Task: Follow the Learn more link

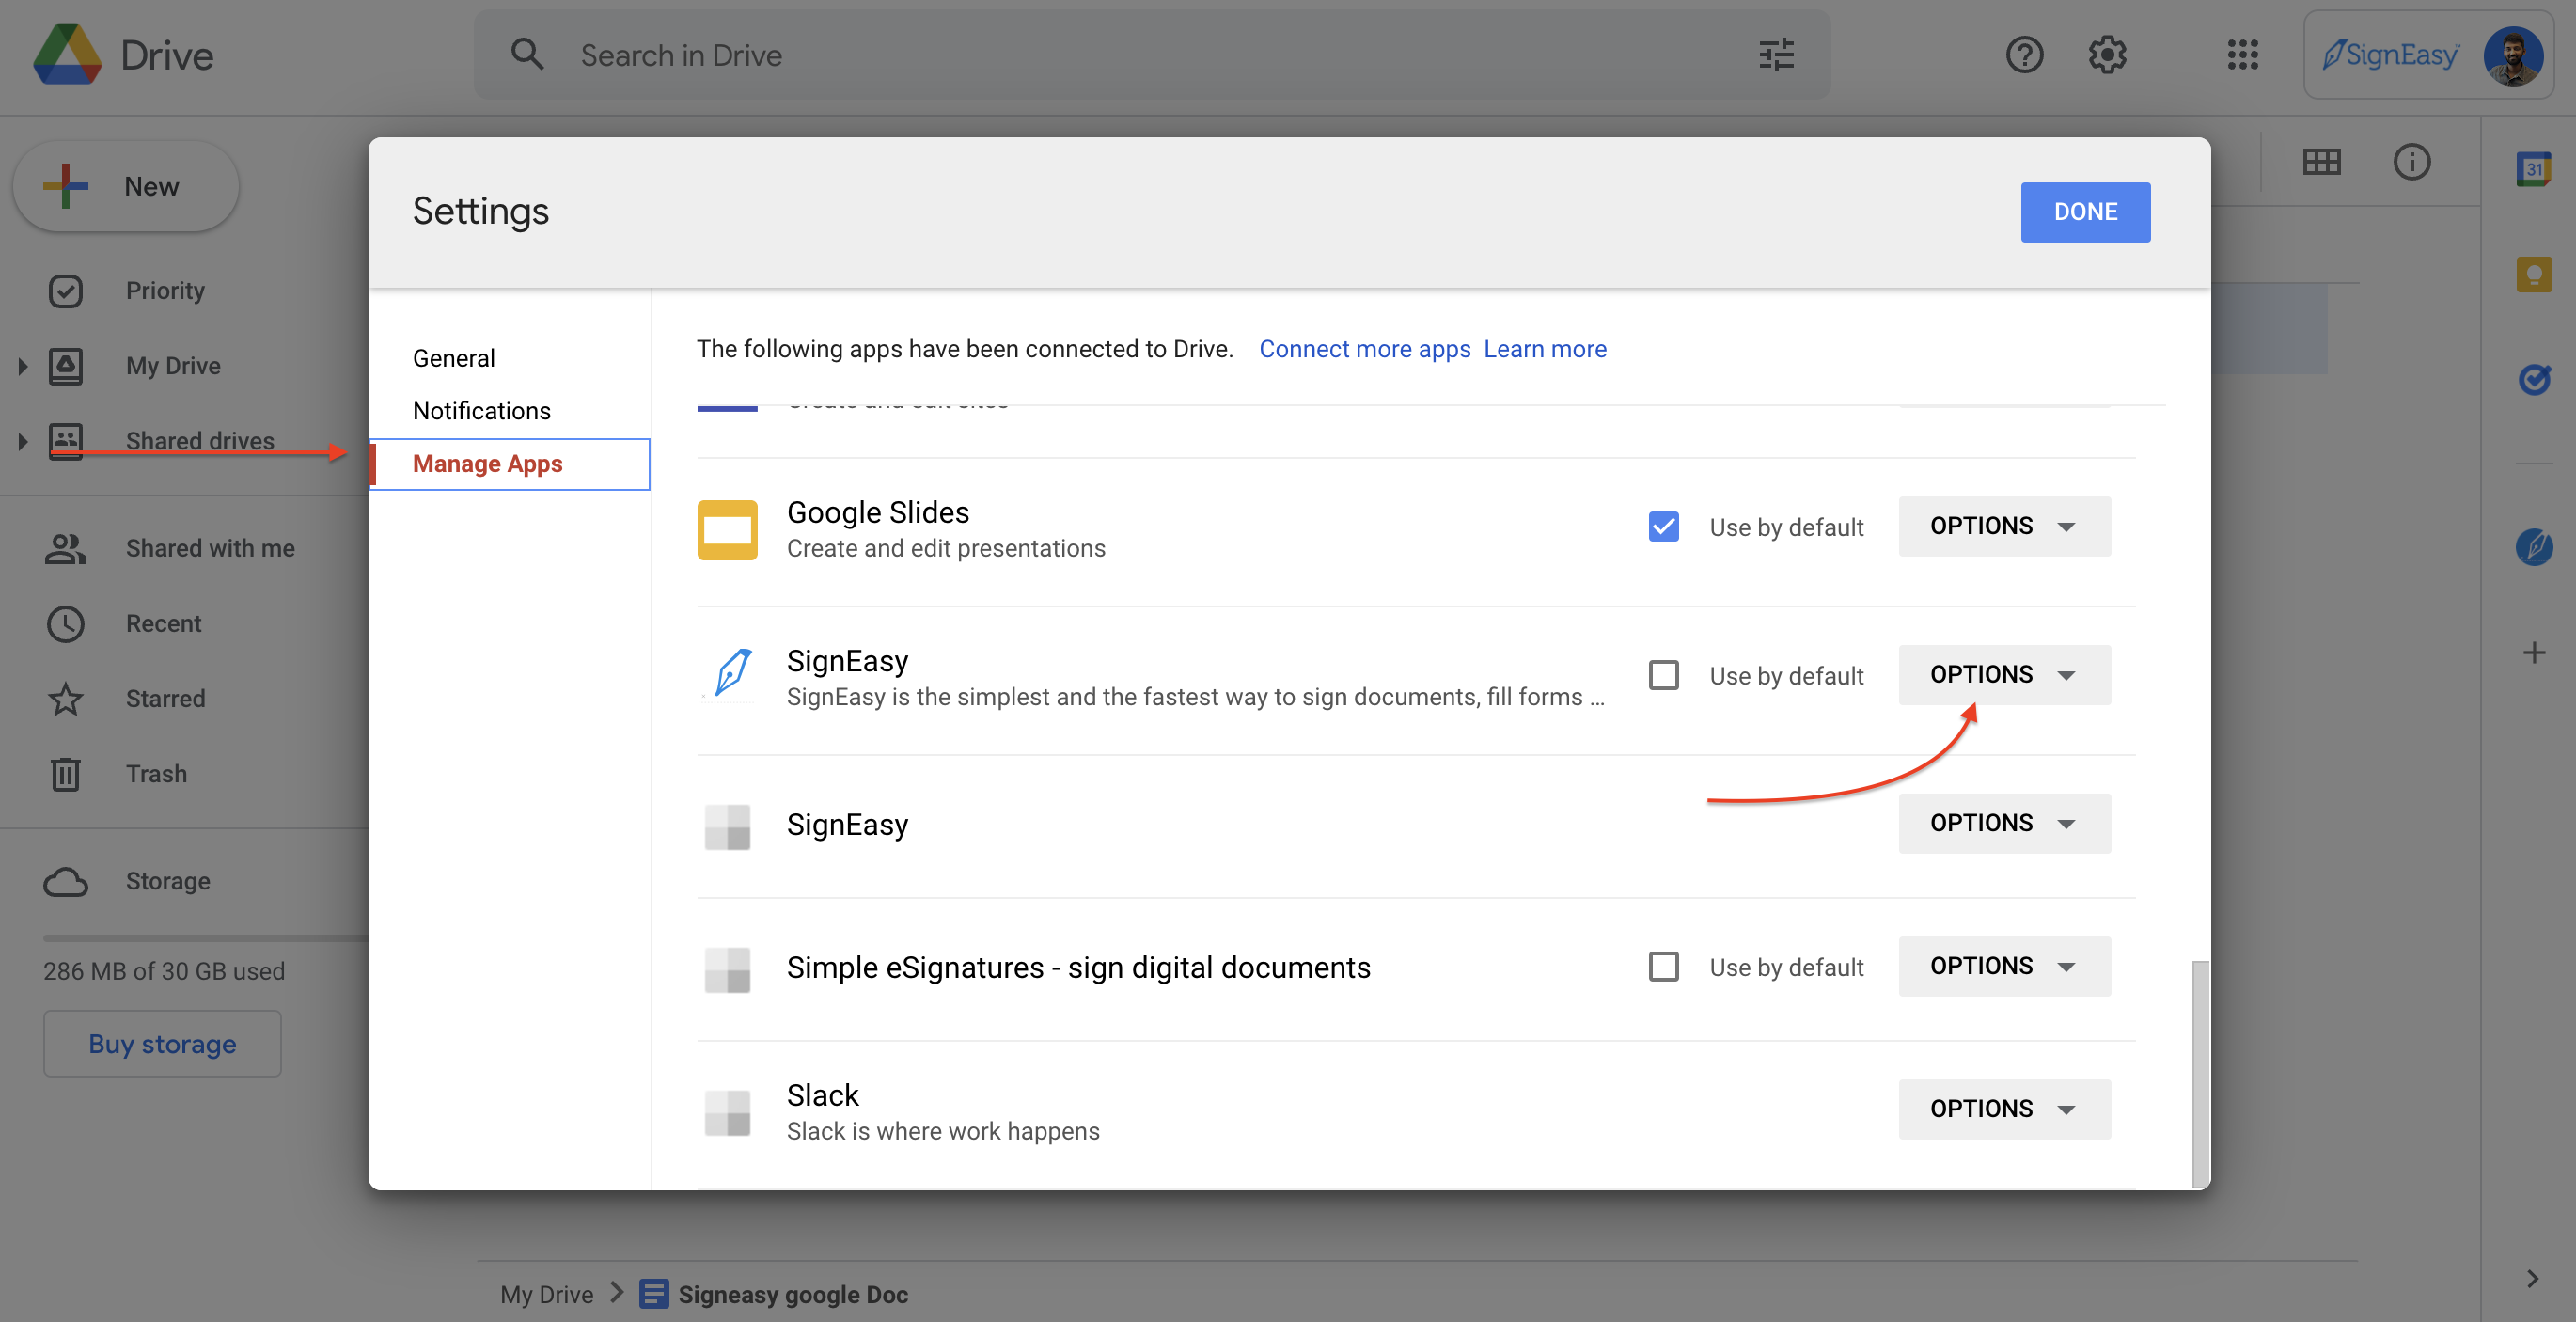Action: [1545, 349]
